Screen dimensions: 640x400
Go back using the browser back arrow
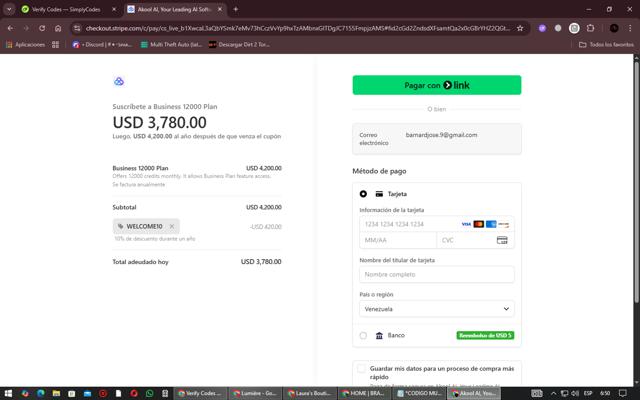(x=10, y=28)
